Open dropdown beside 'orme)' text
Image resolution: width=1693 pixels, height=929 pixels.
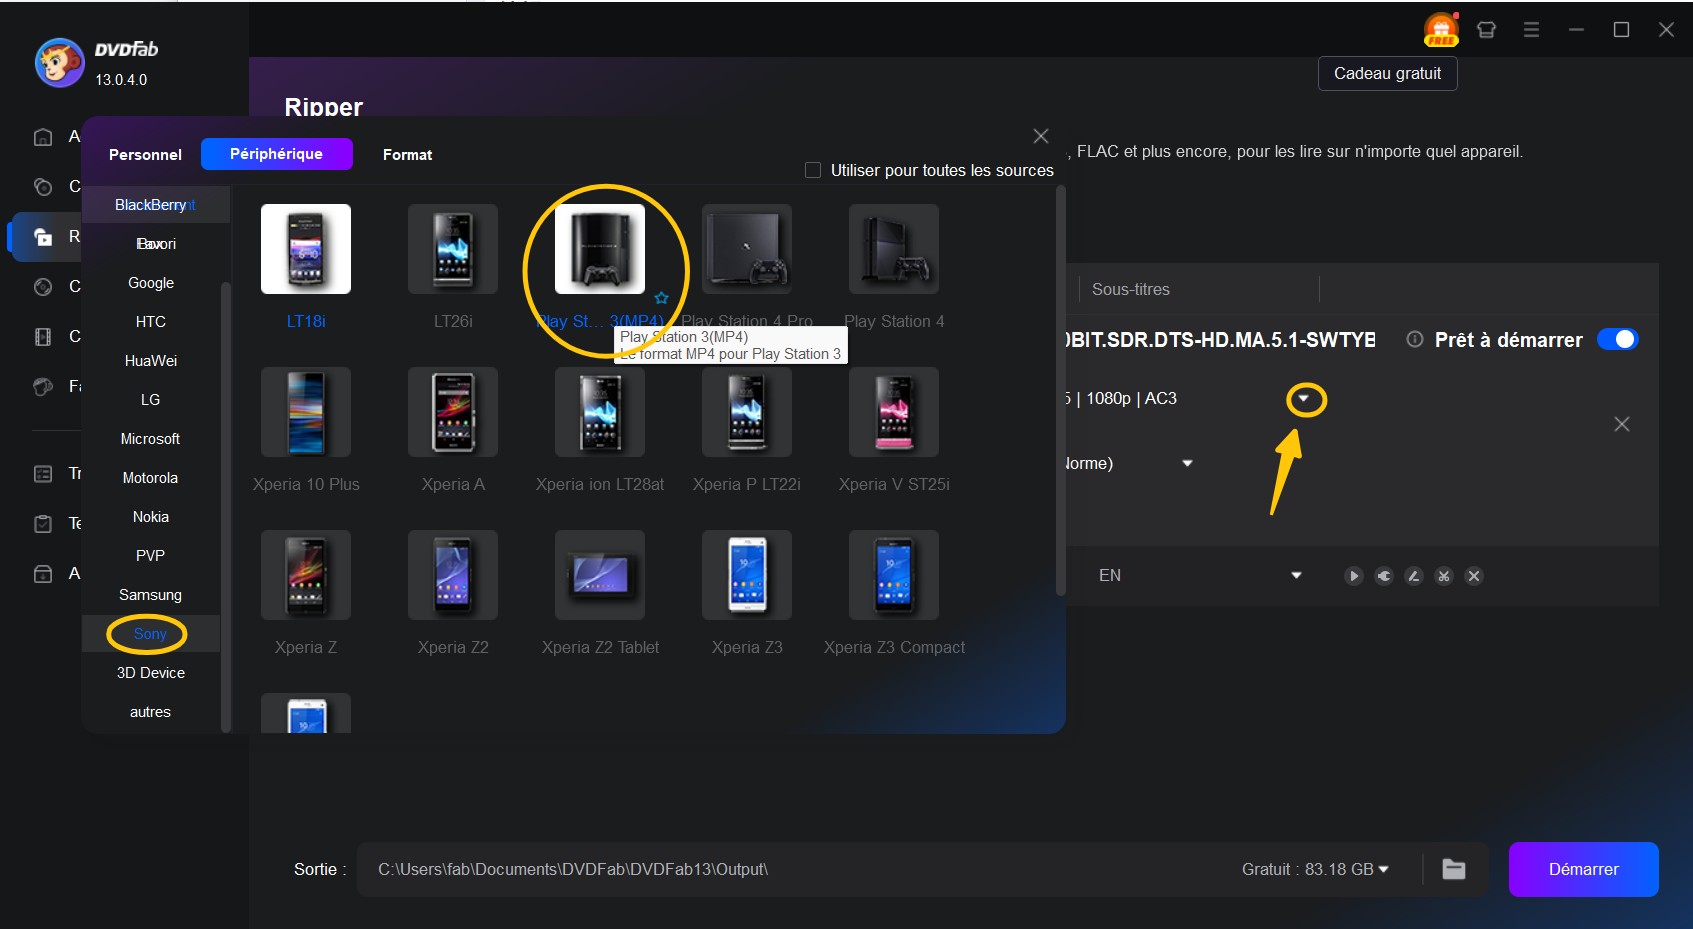pos(1187,464)
